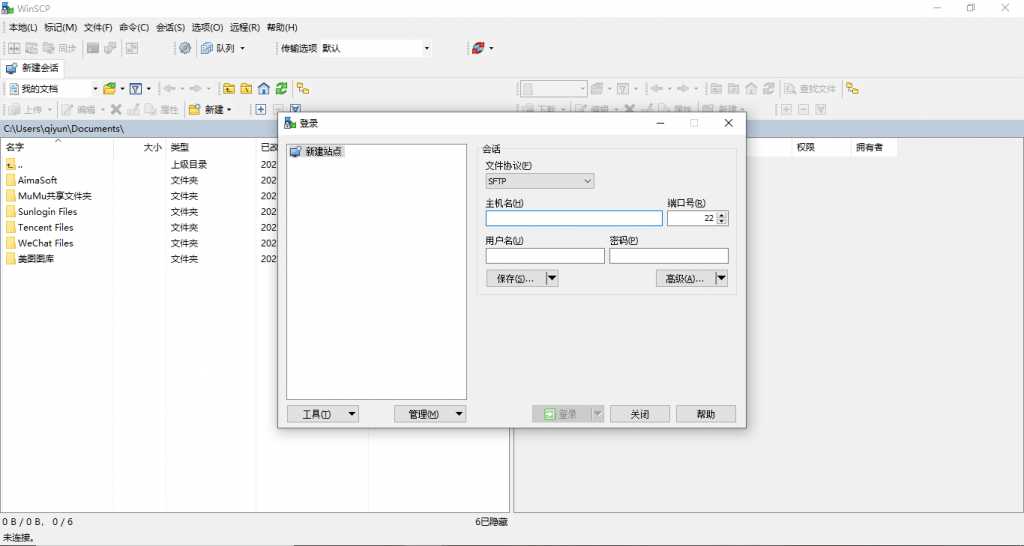Click the Close (关闭) button in login dialog
1024x546 pixels.
pyautogui.click(x=640, y=414)
